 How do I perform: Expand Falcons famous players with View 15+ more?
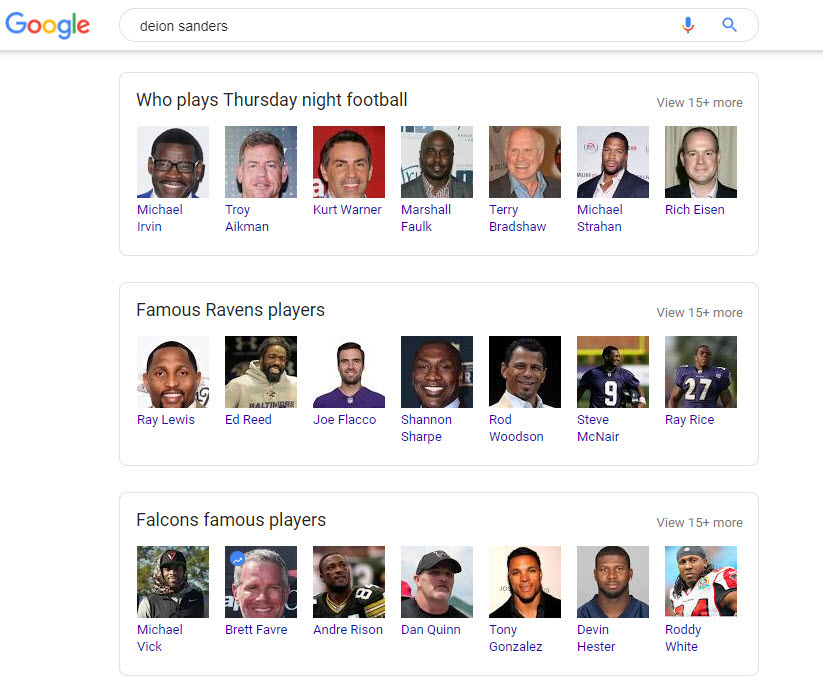coord(699,522)
